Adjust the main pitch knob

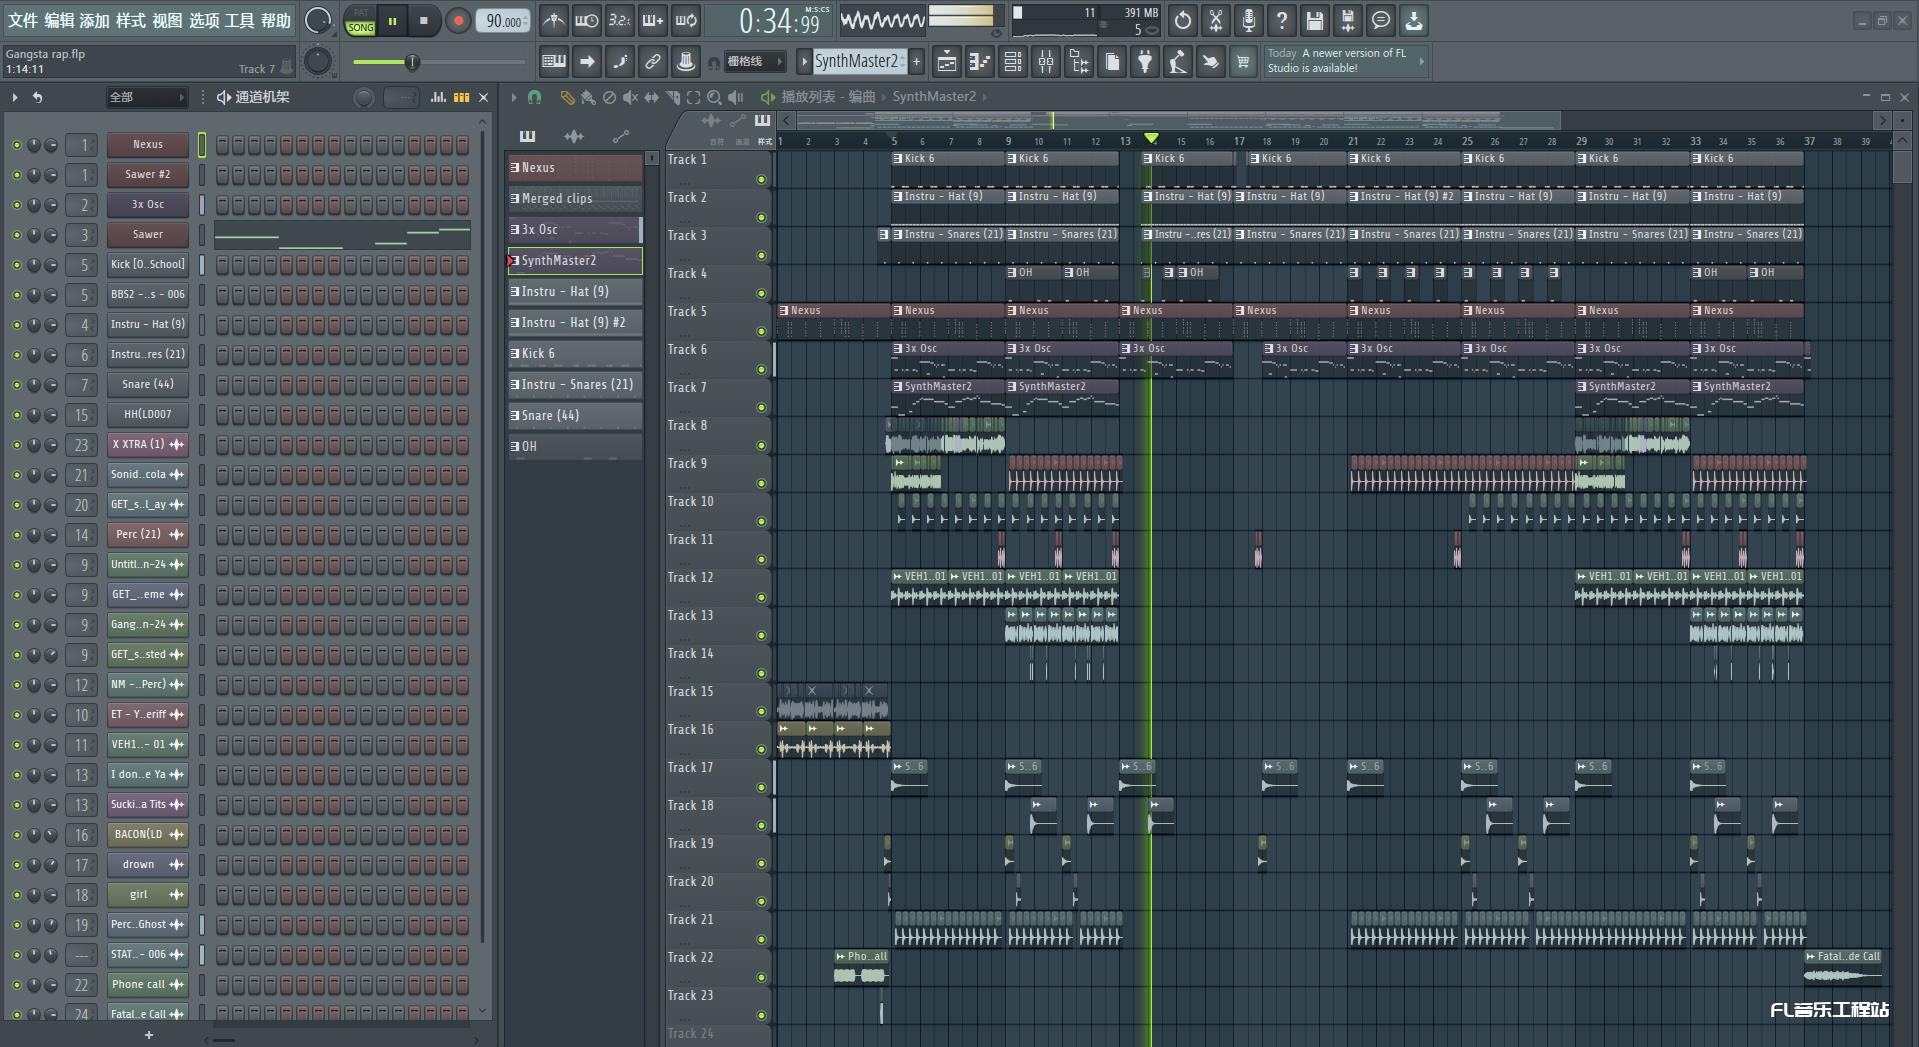[x=318, y=62]
